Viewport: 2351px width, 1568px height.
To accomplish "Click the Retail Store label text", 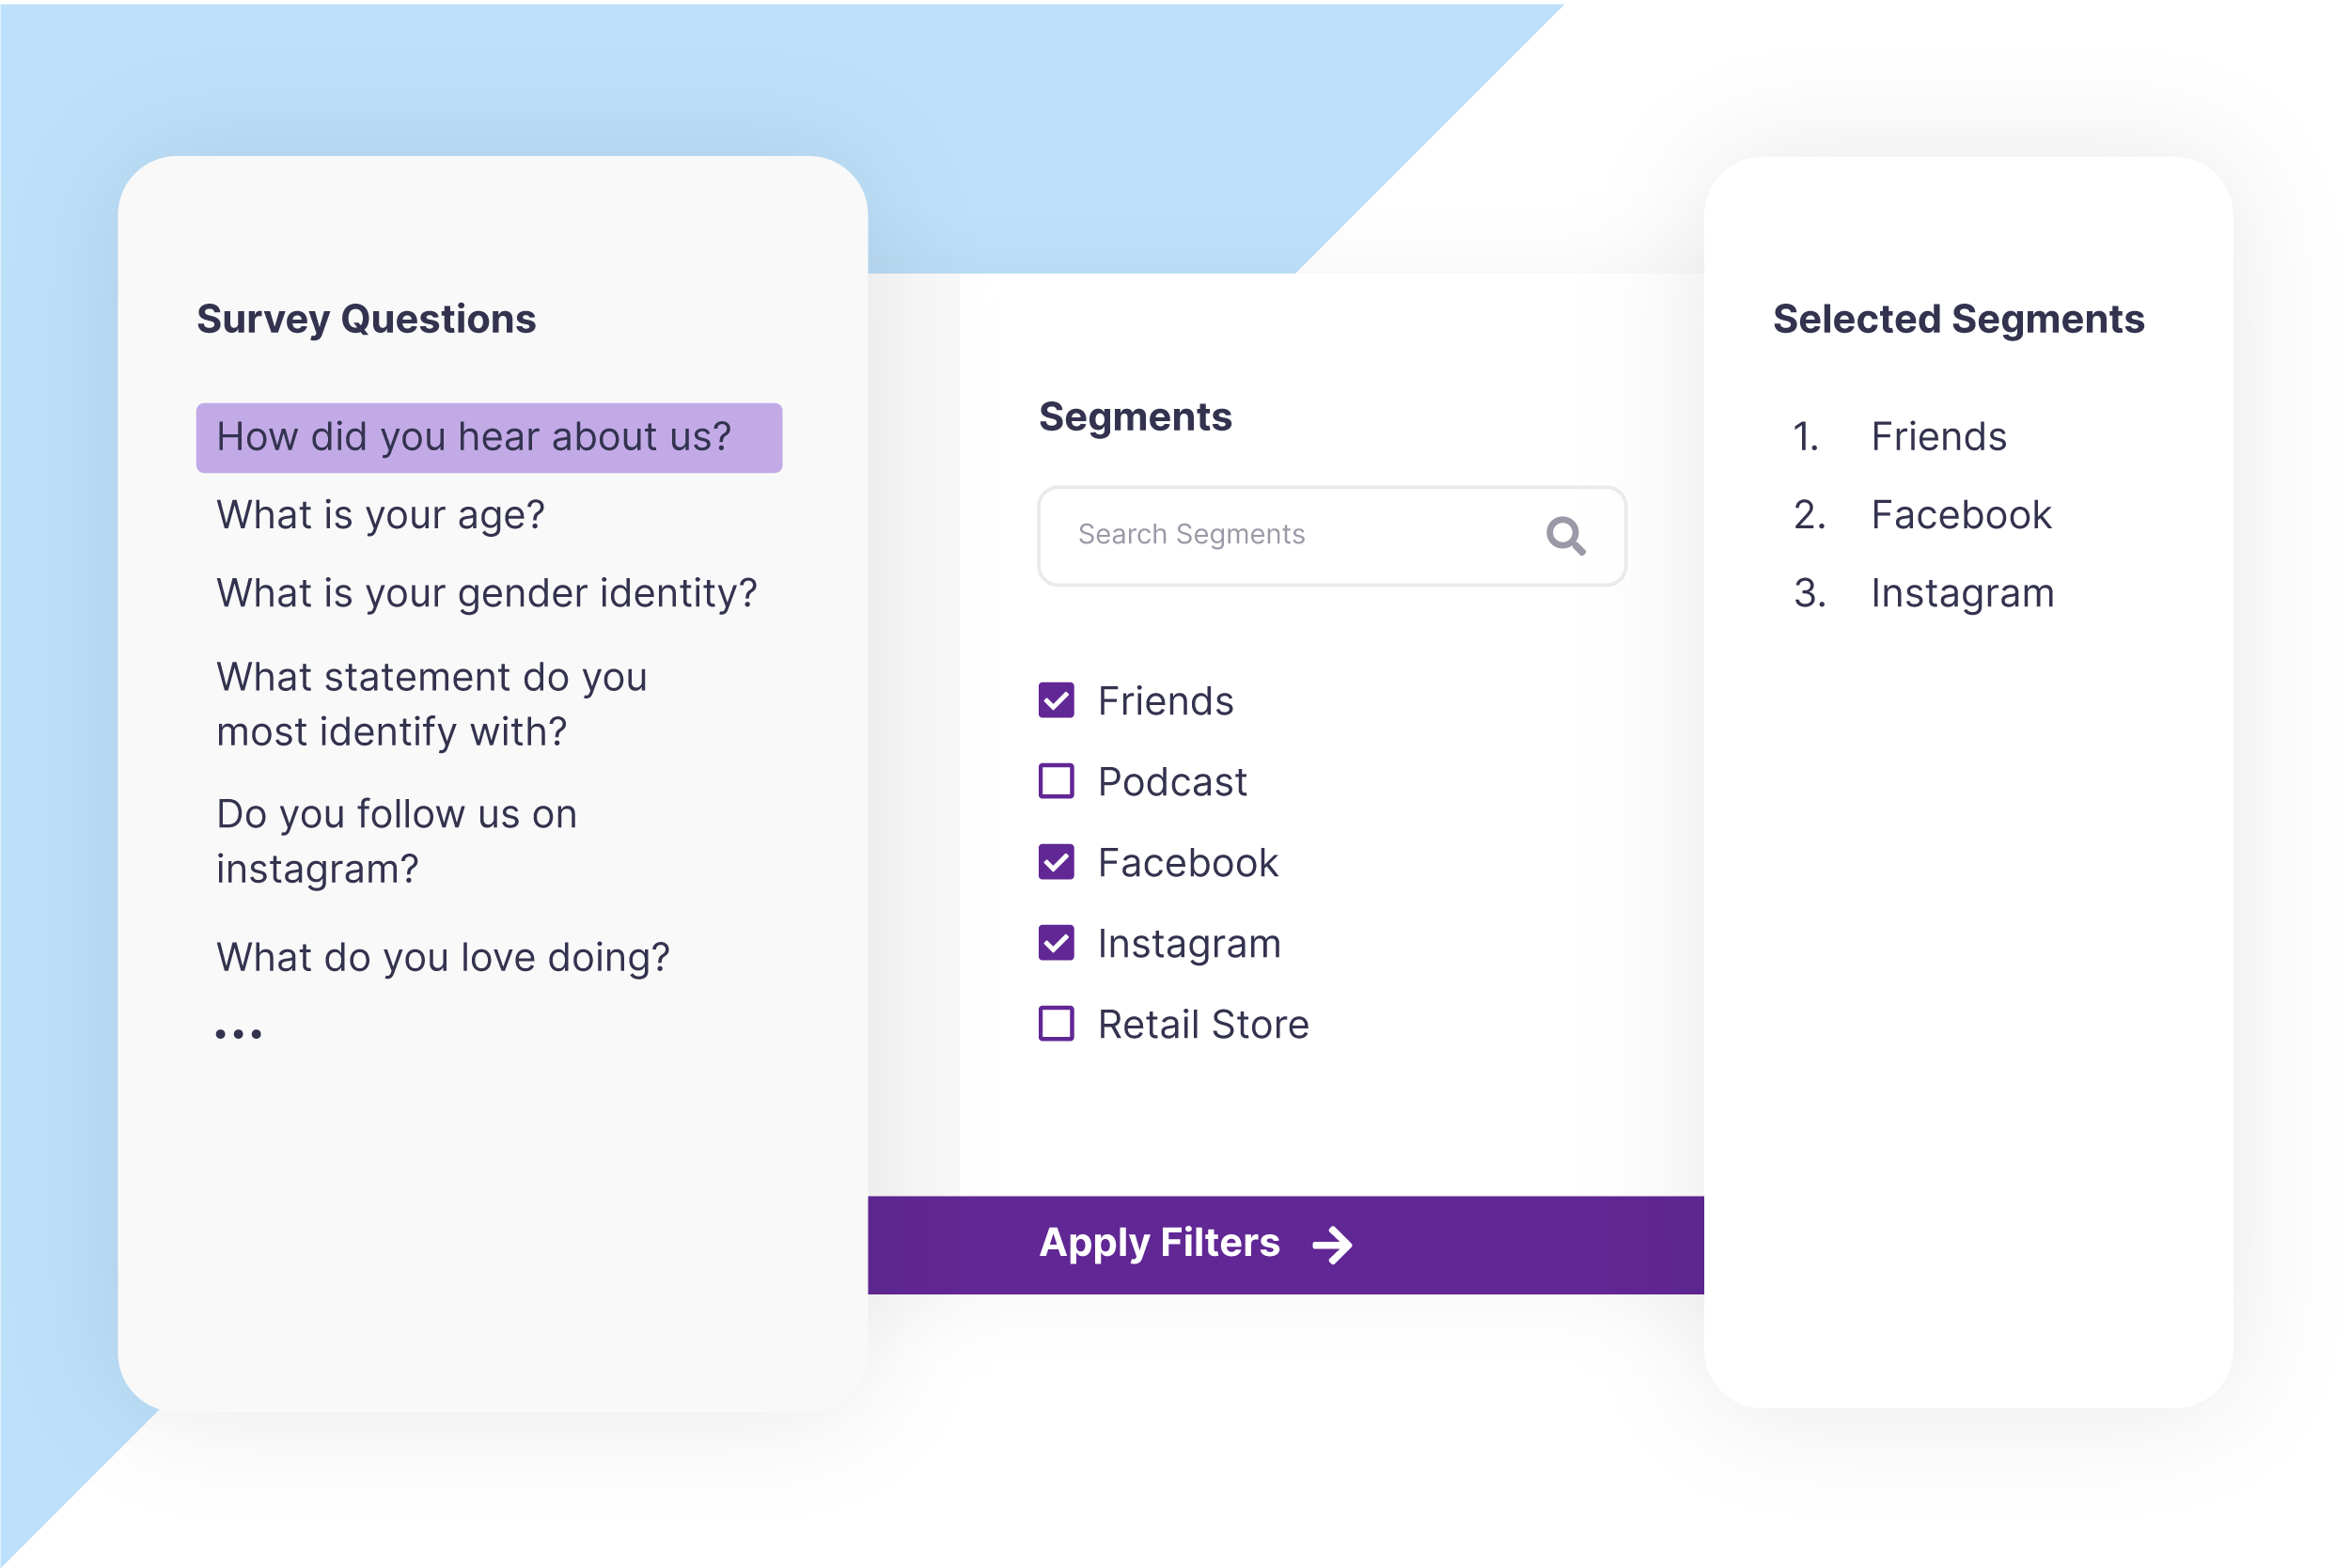I will point(1203,1025).
